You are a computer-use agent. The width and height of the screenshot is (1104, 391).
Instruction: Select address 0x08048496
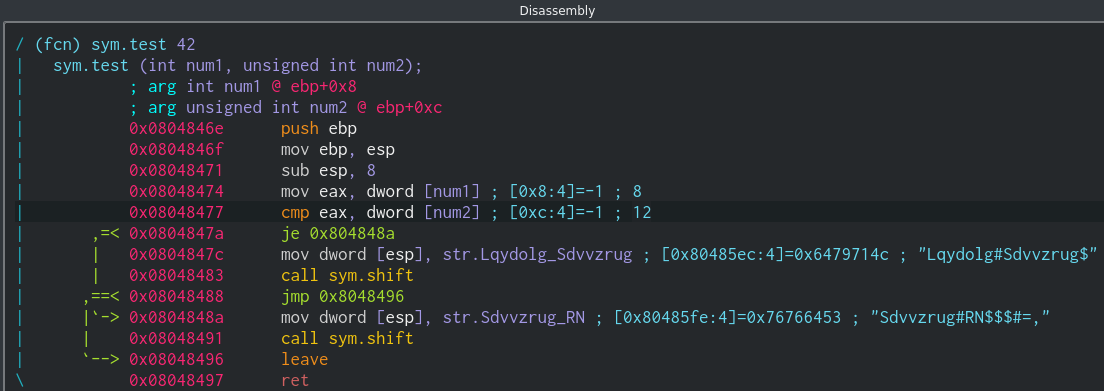click(176, 359)
